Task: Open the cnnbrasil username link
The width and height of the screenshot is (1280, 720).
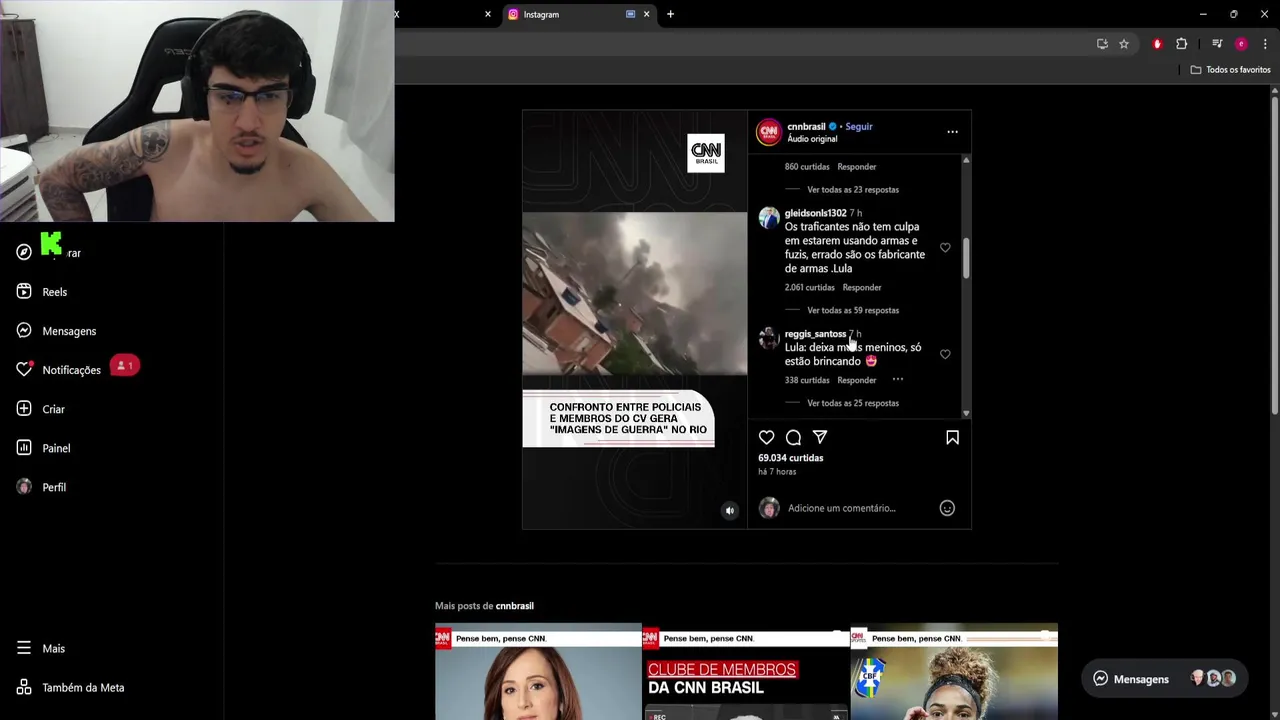Action: coord(806,127)
